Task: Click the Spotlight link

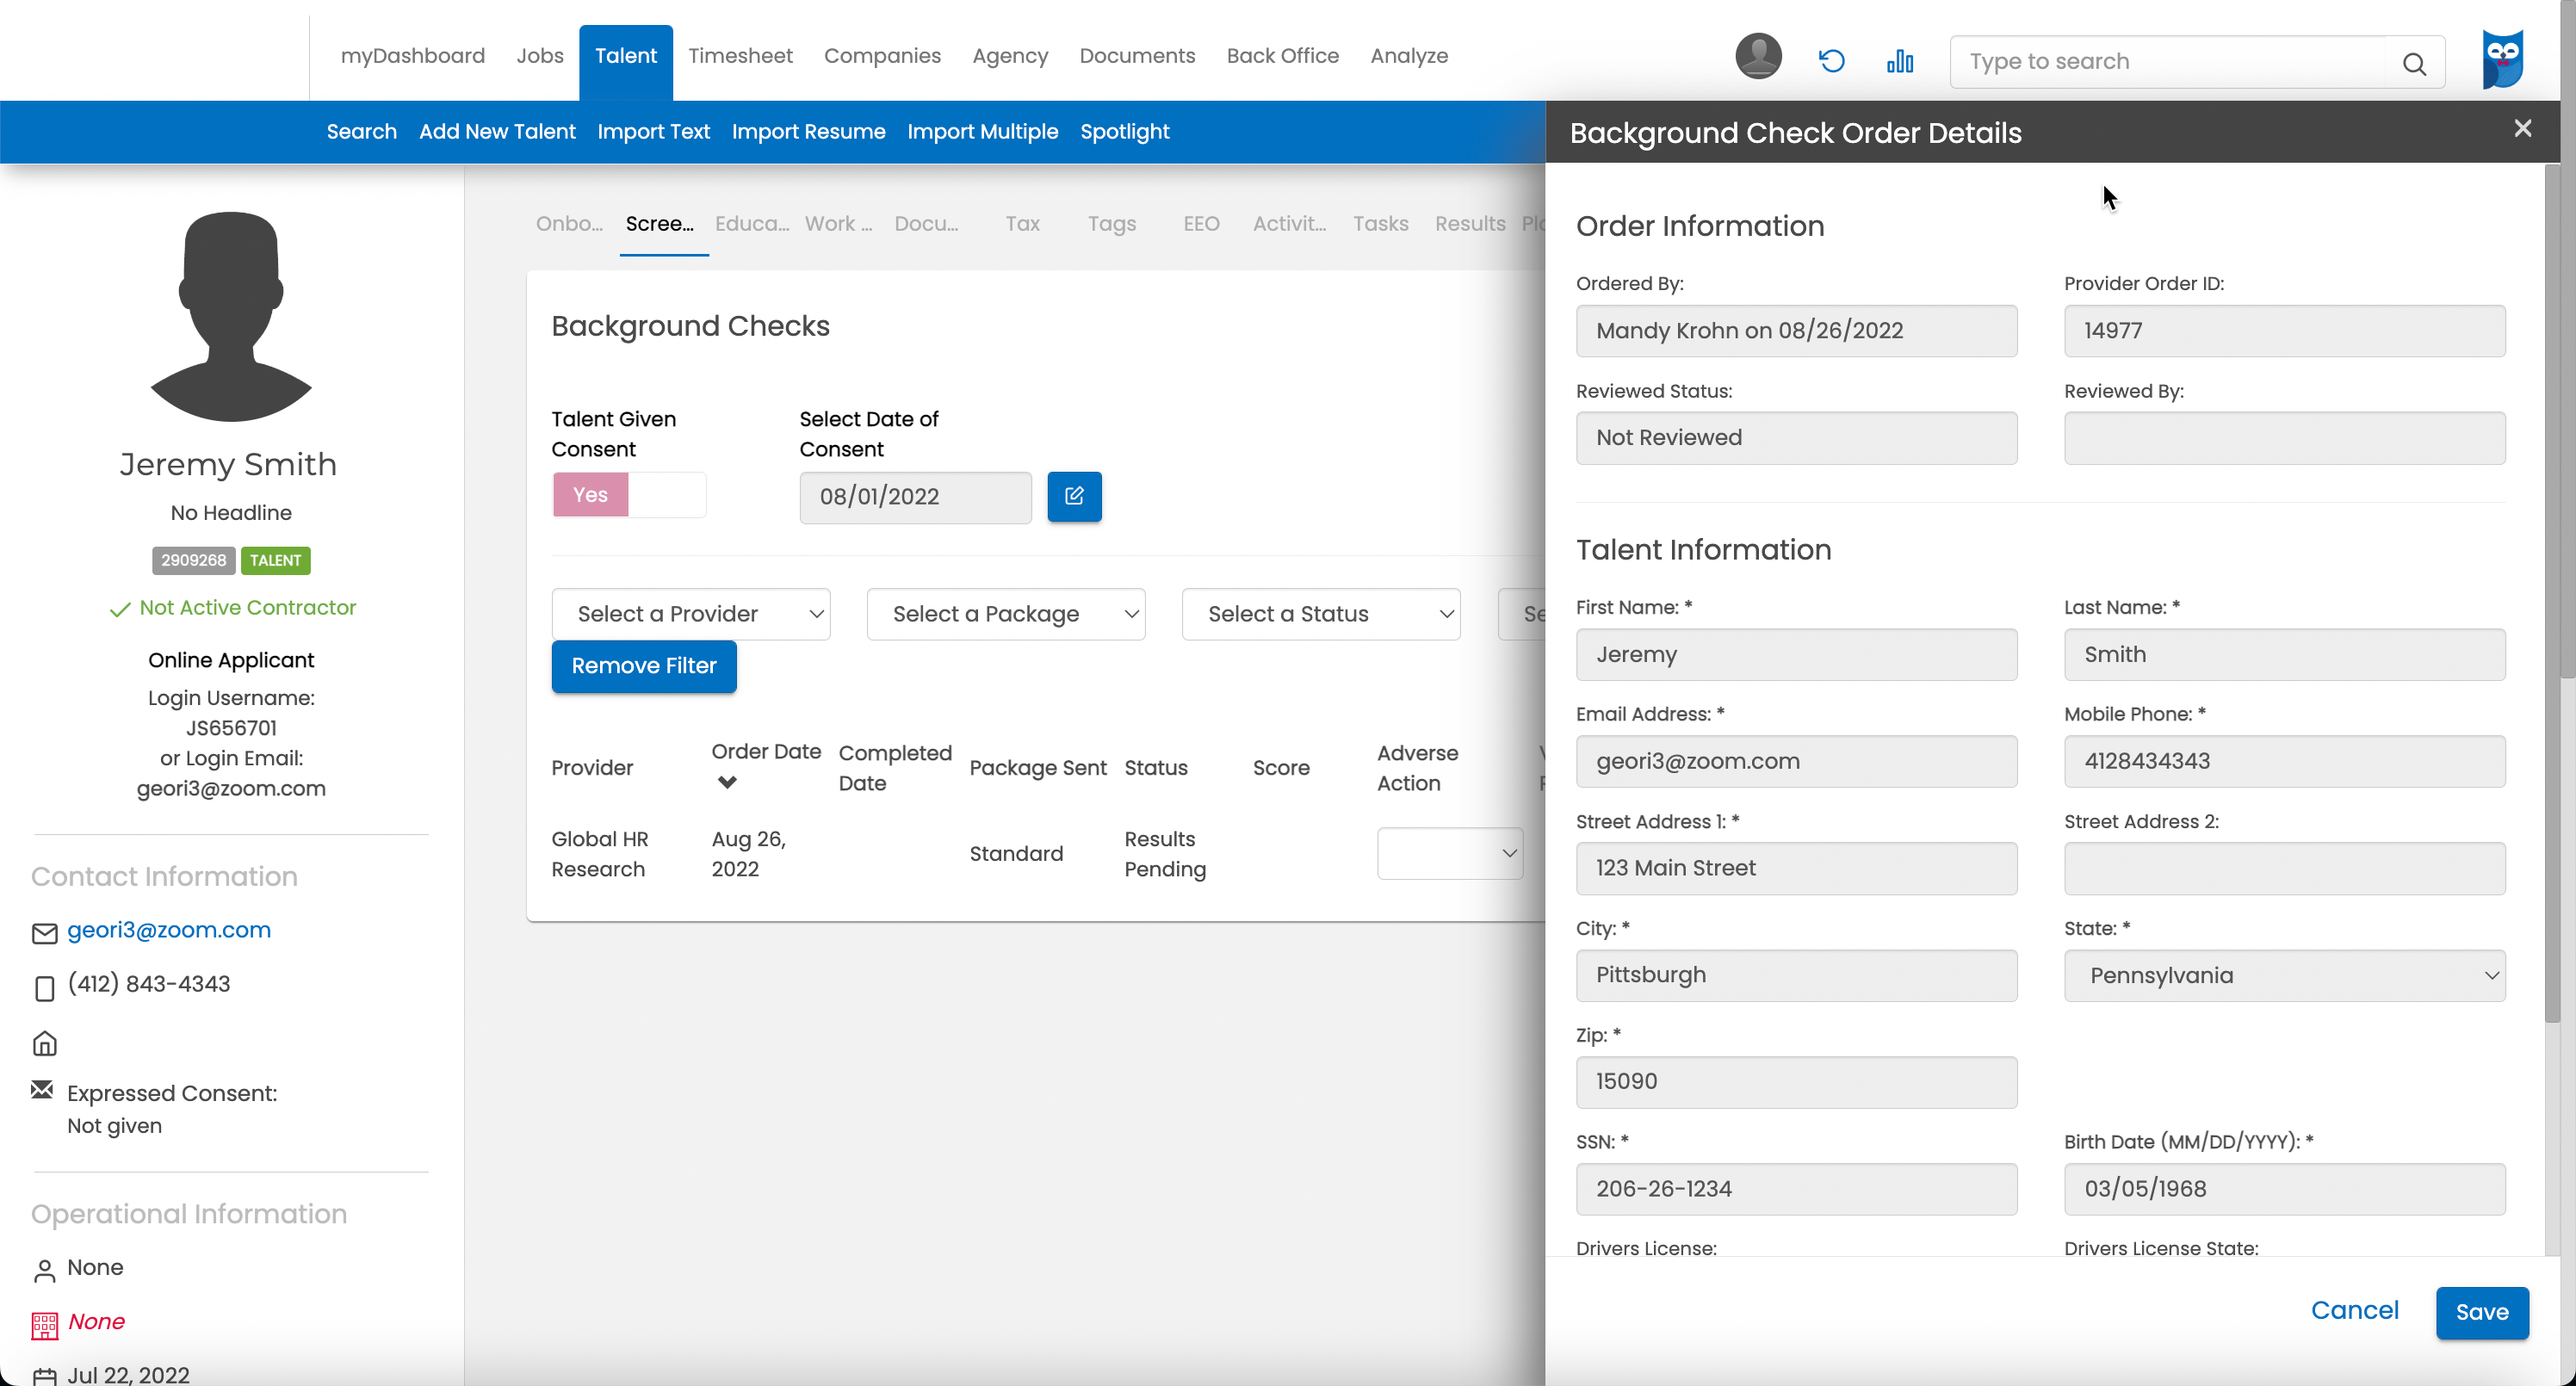Action: click(1124, 131)
